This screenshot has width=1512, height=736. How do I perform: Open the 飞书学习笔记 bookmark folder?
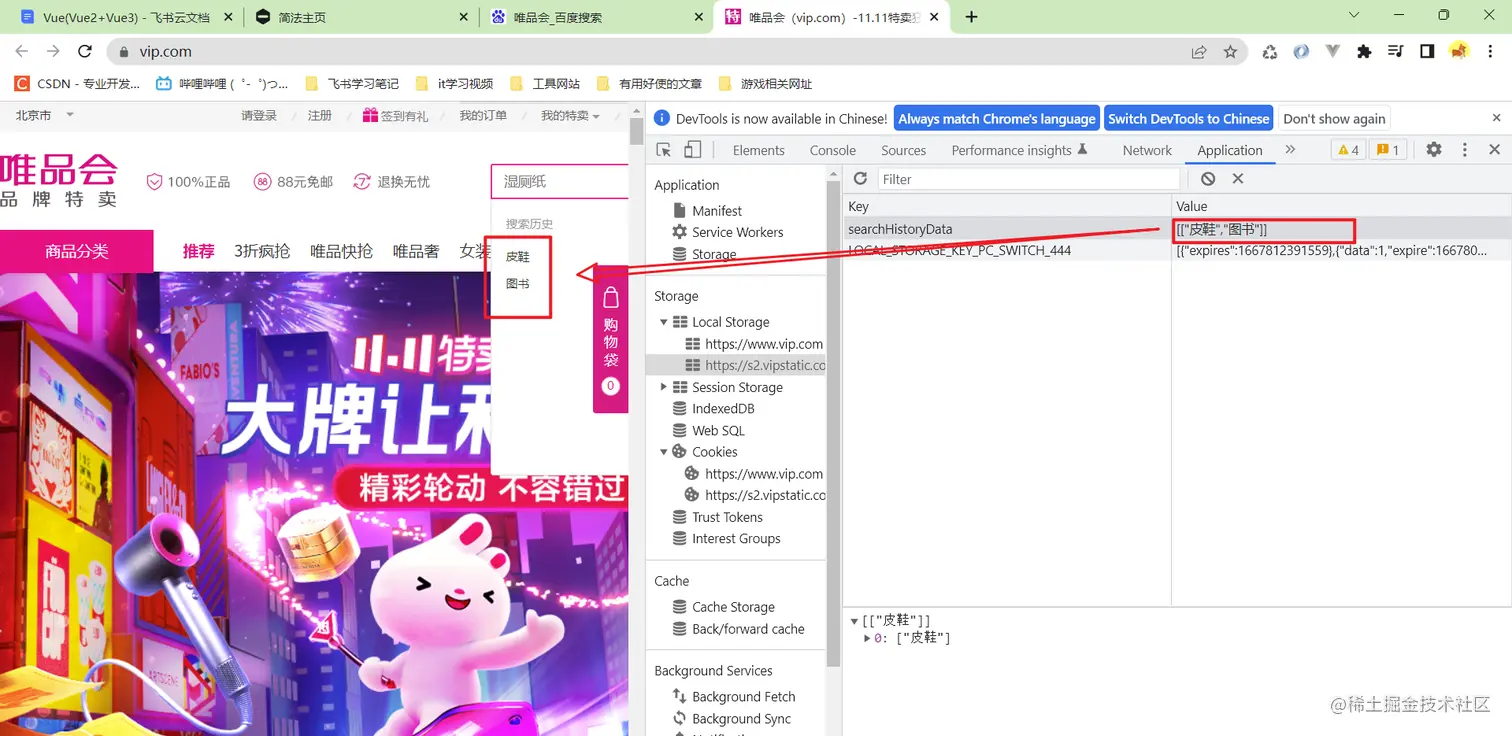coord(351,84)
